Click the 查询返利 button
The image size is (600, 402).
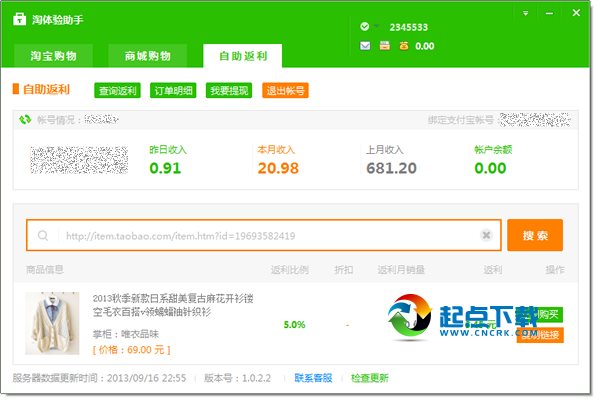coord(117,91)
